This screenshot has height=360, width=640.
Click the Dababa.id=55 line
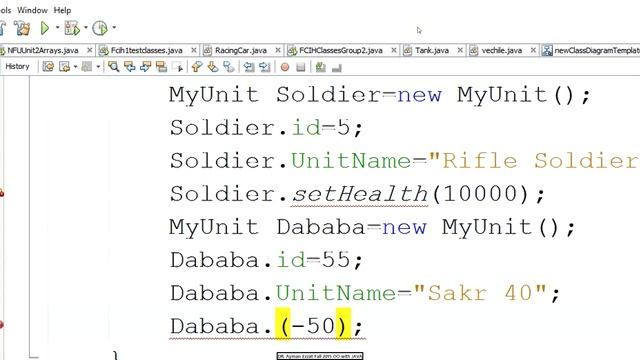click(266, 260)
